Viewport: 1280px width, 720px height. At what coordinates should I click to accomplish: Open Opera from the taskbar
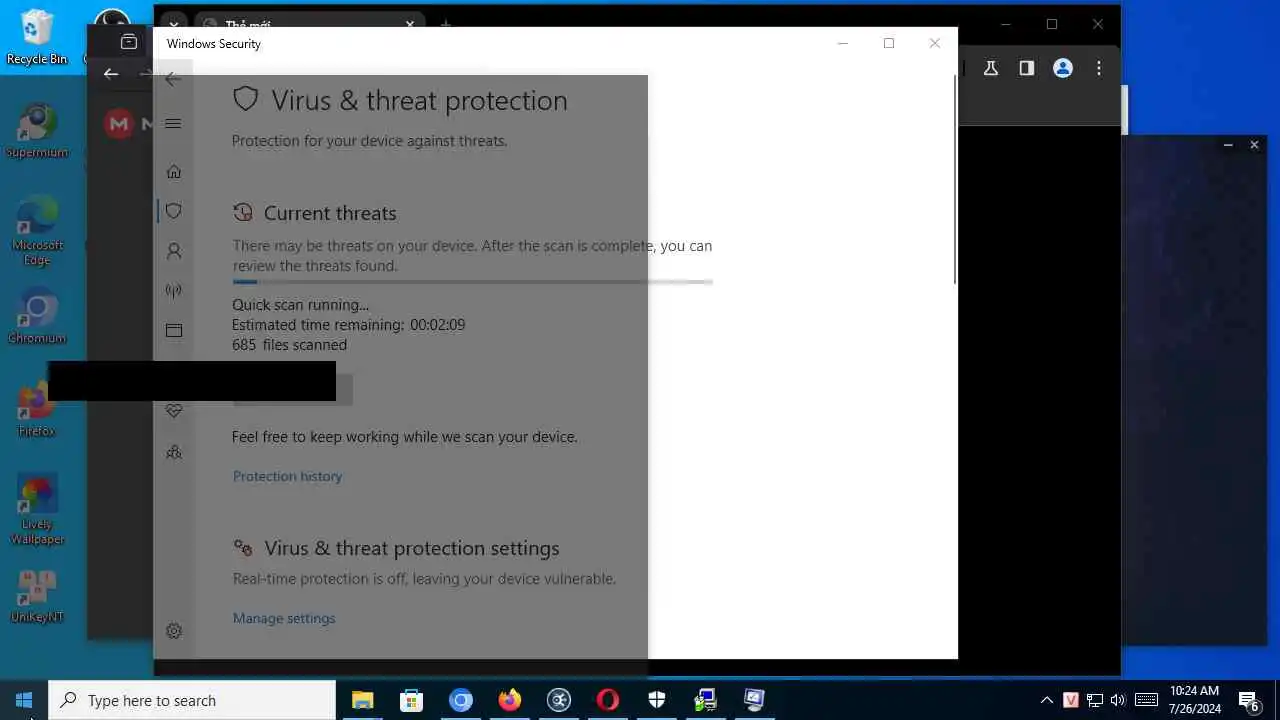click(x=607, y=700)
